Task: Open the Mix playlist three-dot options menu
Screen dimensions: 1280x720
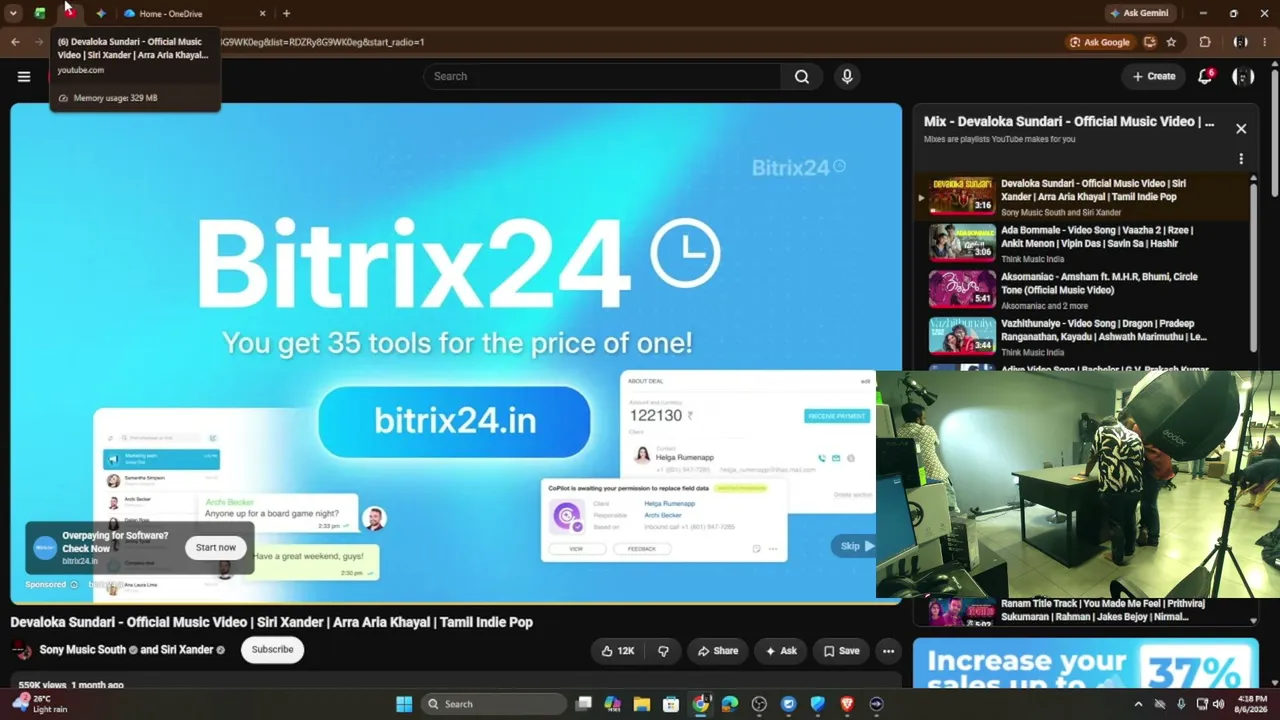Action: (1241, 159)
